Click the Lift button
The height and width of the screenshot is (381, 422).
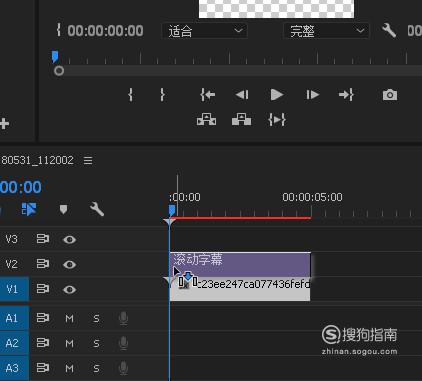click(206, 120)
